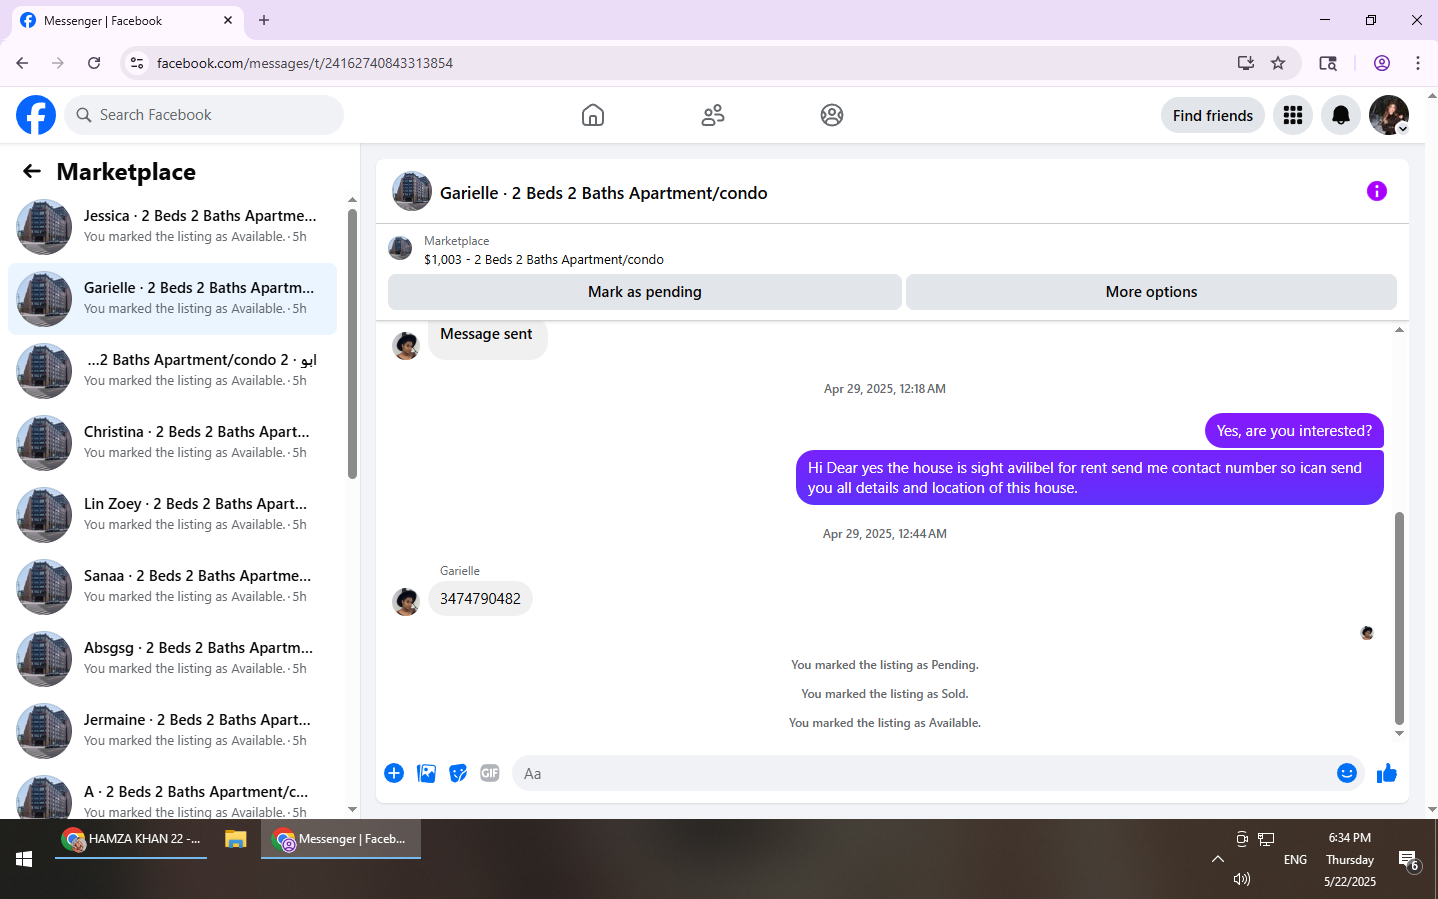The height and width of the screenshot is (899, 1438).
Task: Open the Facebook menu grid icon
Action: pos(1293,115)
